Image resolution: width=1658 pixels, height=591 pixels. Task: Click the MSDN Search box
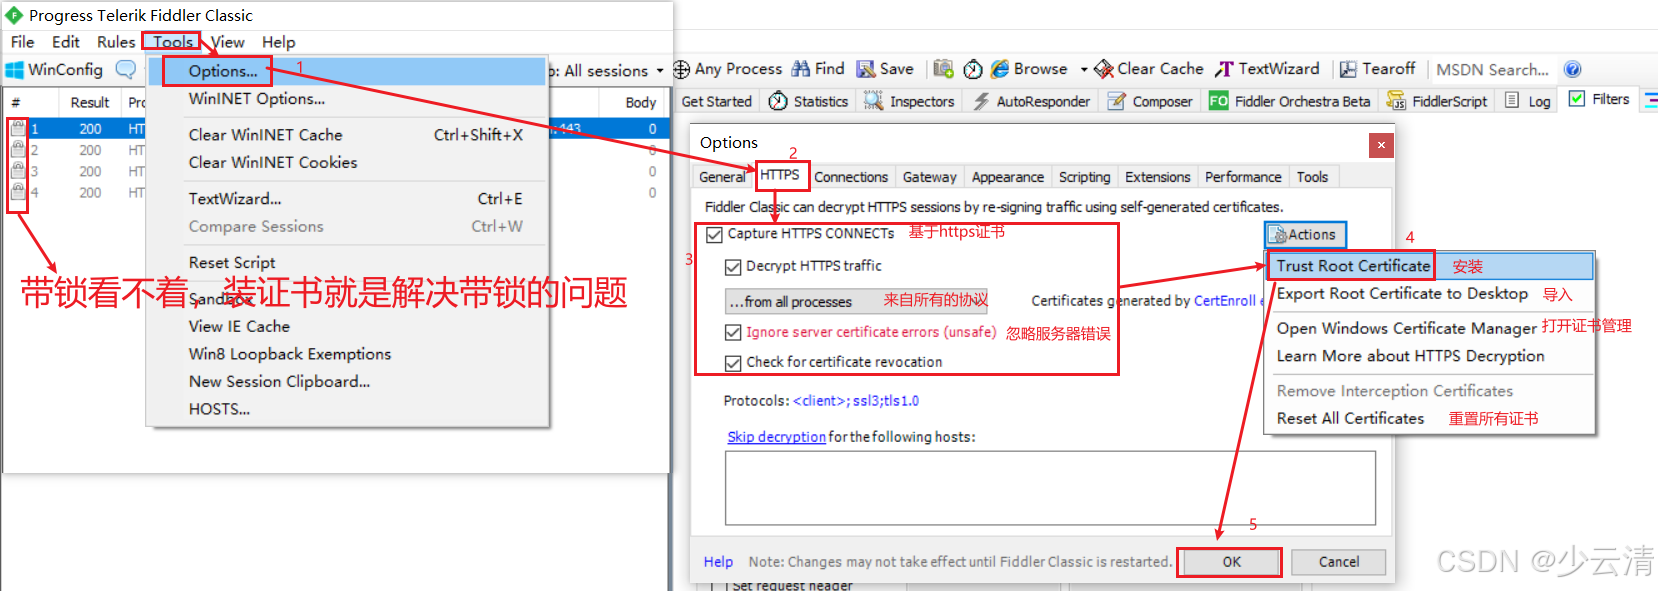[1492, 70]
